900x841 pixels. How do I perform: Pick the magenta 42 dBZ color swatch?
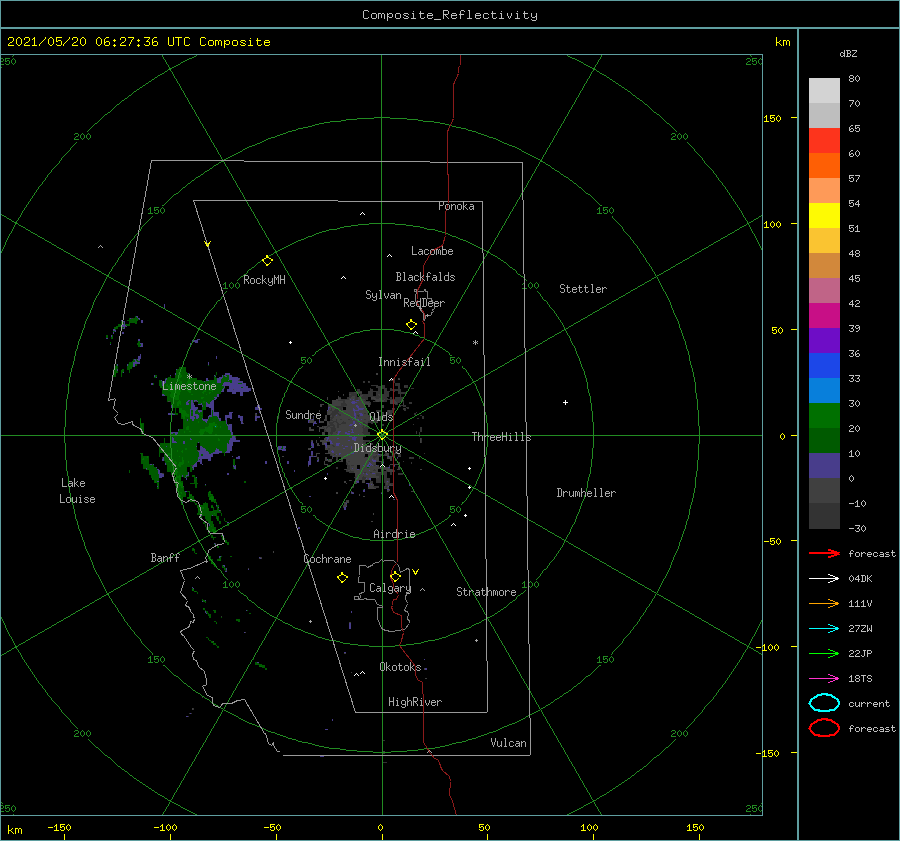point(824,315)
